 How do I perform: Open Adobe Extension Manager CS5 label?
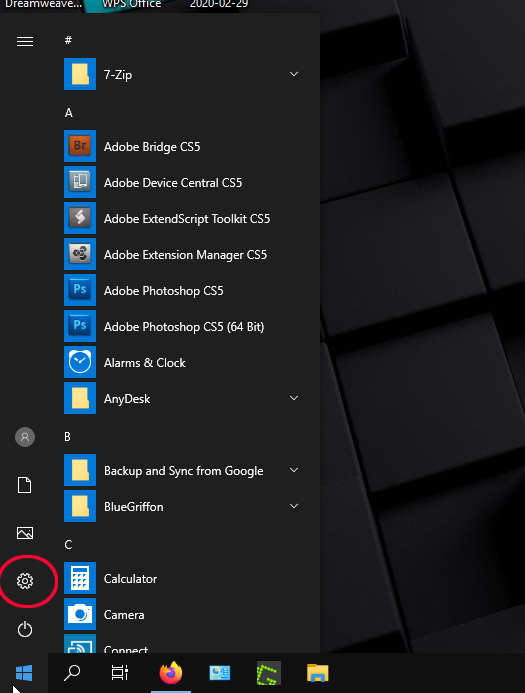pos(185,255)
